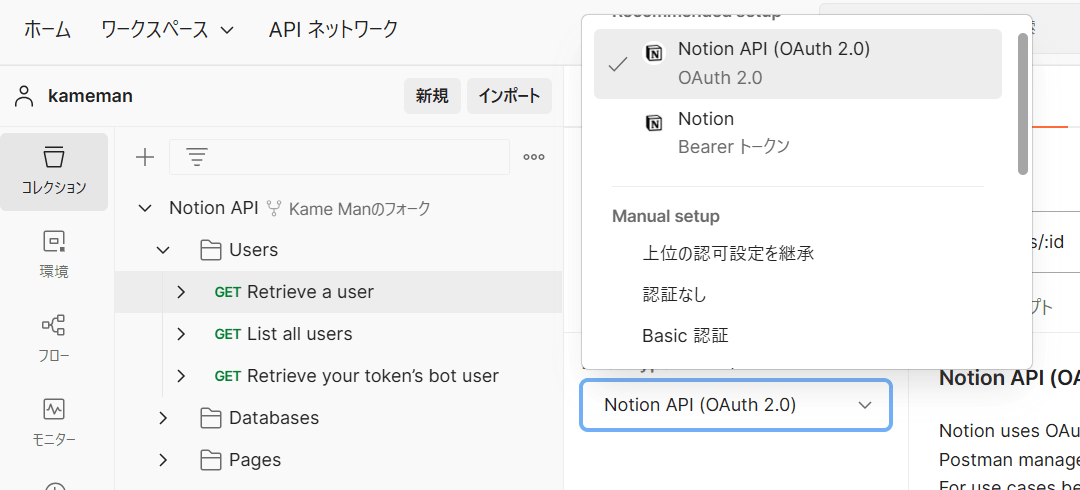Select Notion API (OAuth 2.0) option
Viewport: 1080px width, 490px height.
click(798, 64)
